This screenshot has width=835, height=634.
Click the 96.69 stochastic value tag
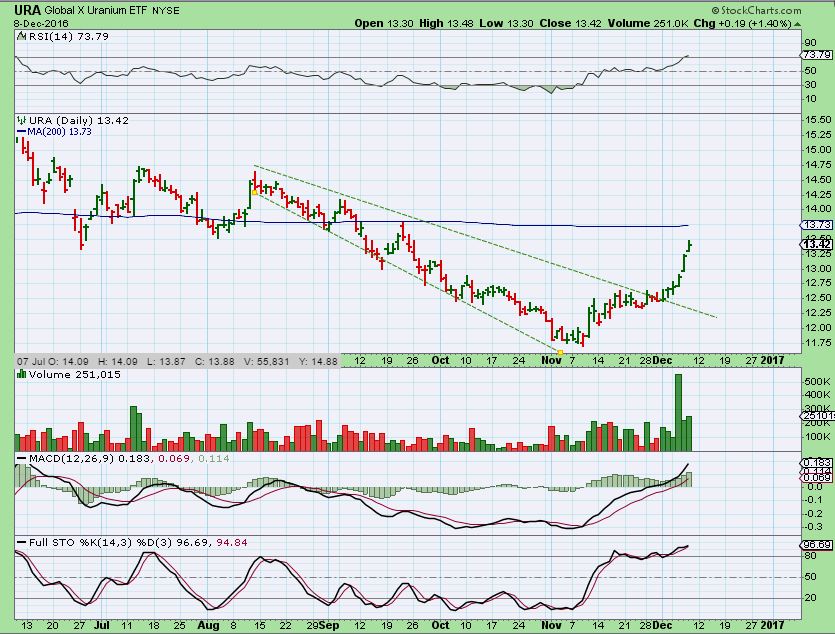pyautogui.click(x=815, y=545)
